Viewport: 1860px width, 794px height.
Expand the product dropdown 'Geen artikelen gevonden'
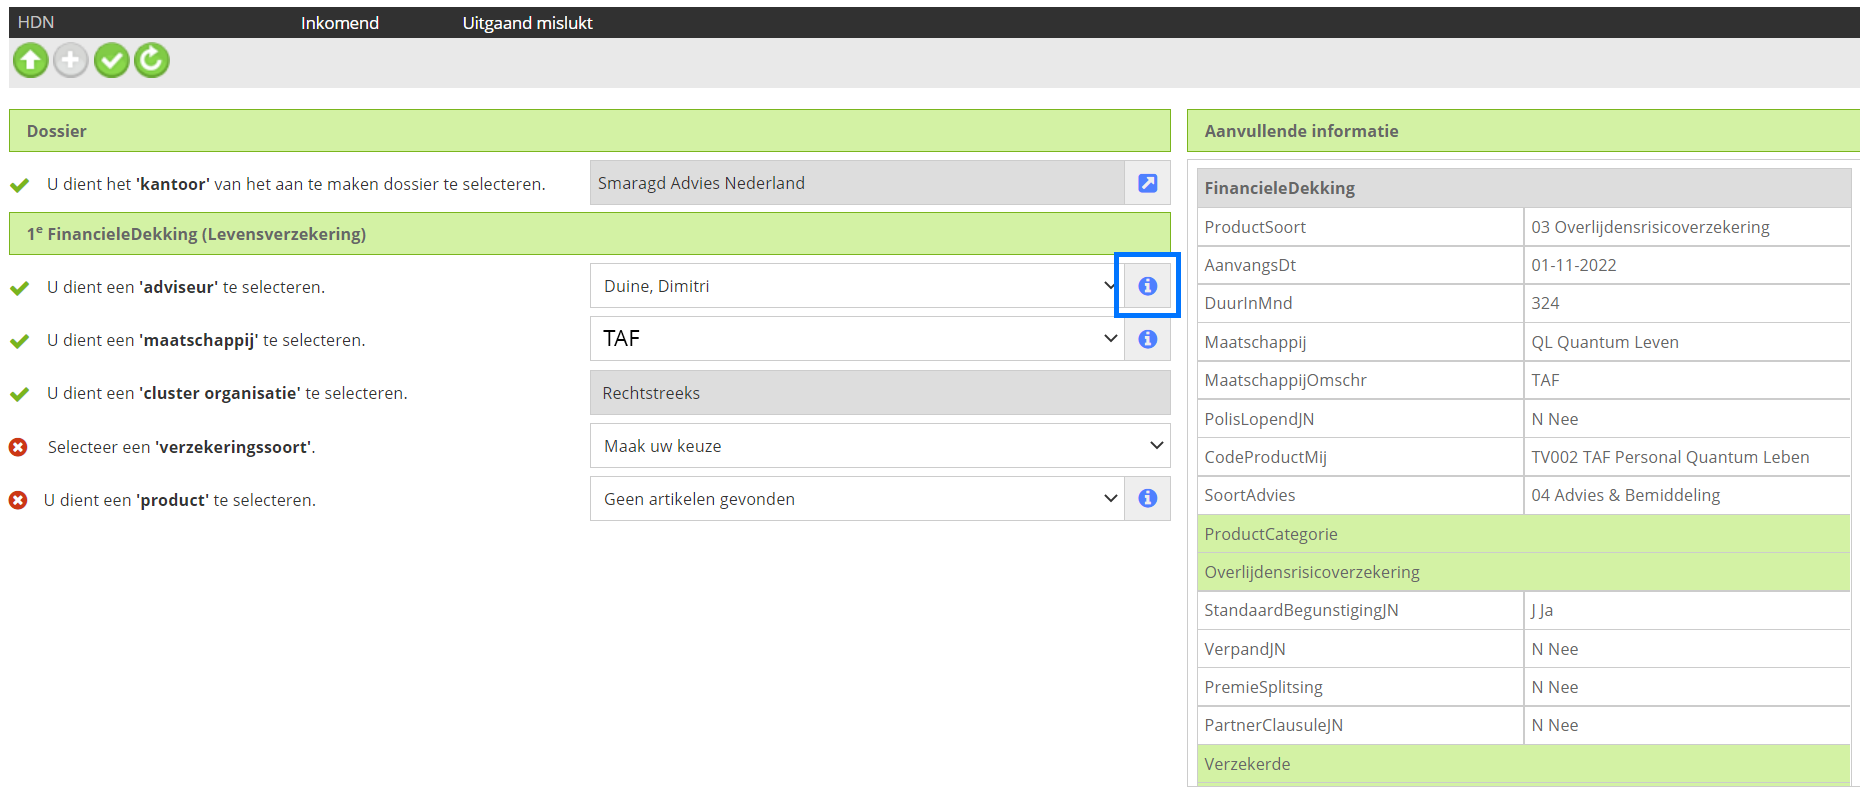[856, 499]
